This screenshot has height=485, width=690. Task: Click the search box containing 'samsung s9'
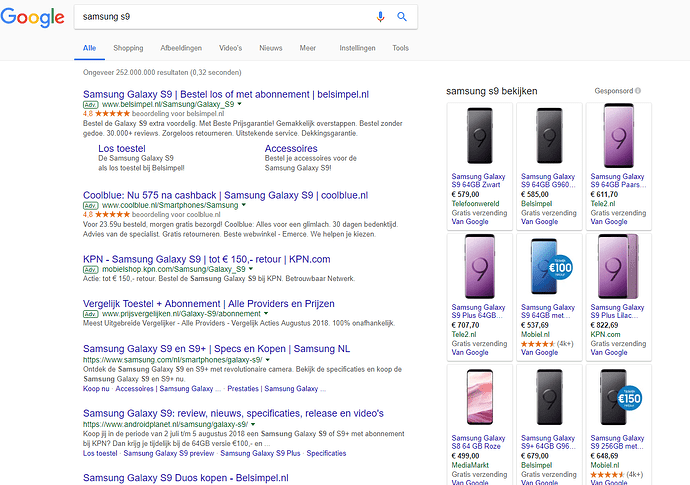(220, 17)
